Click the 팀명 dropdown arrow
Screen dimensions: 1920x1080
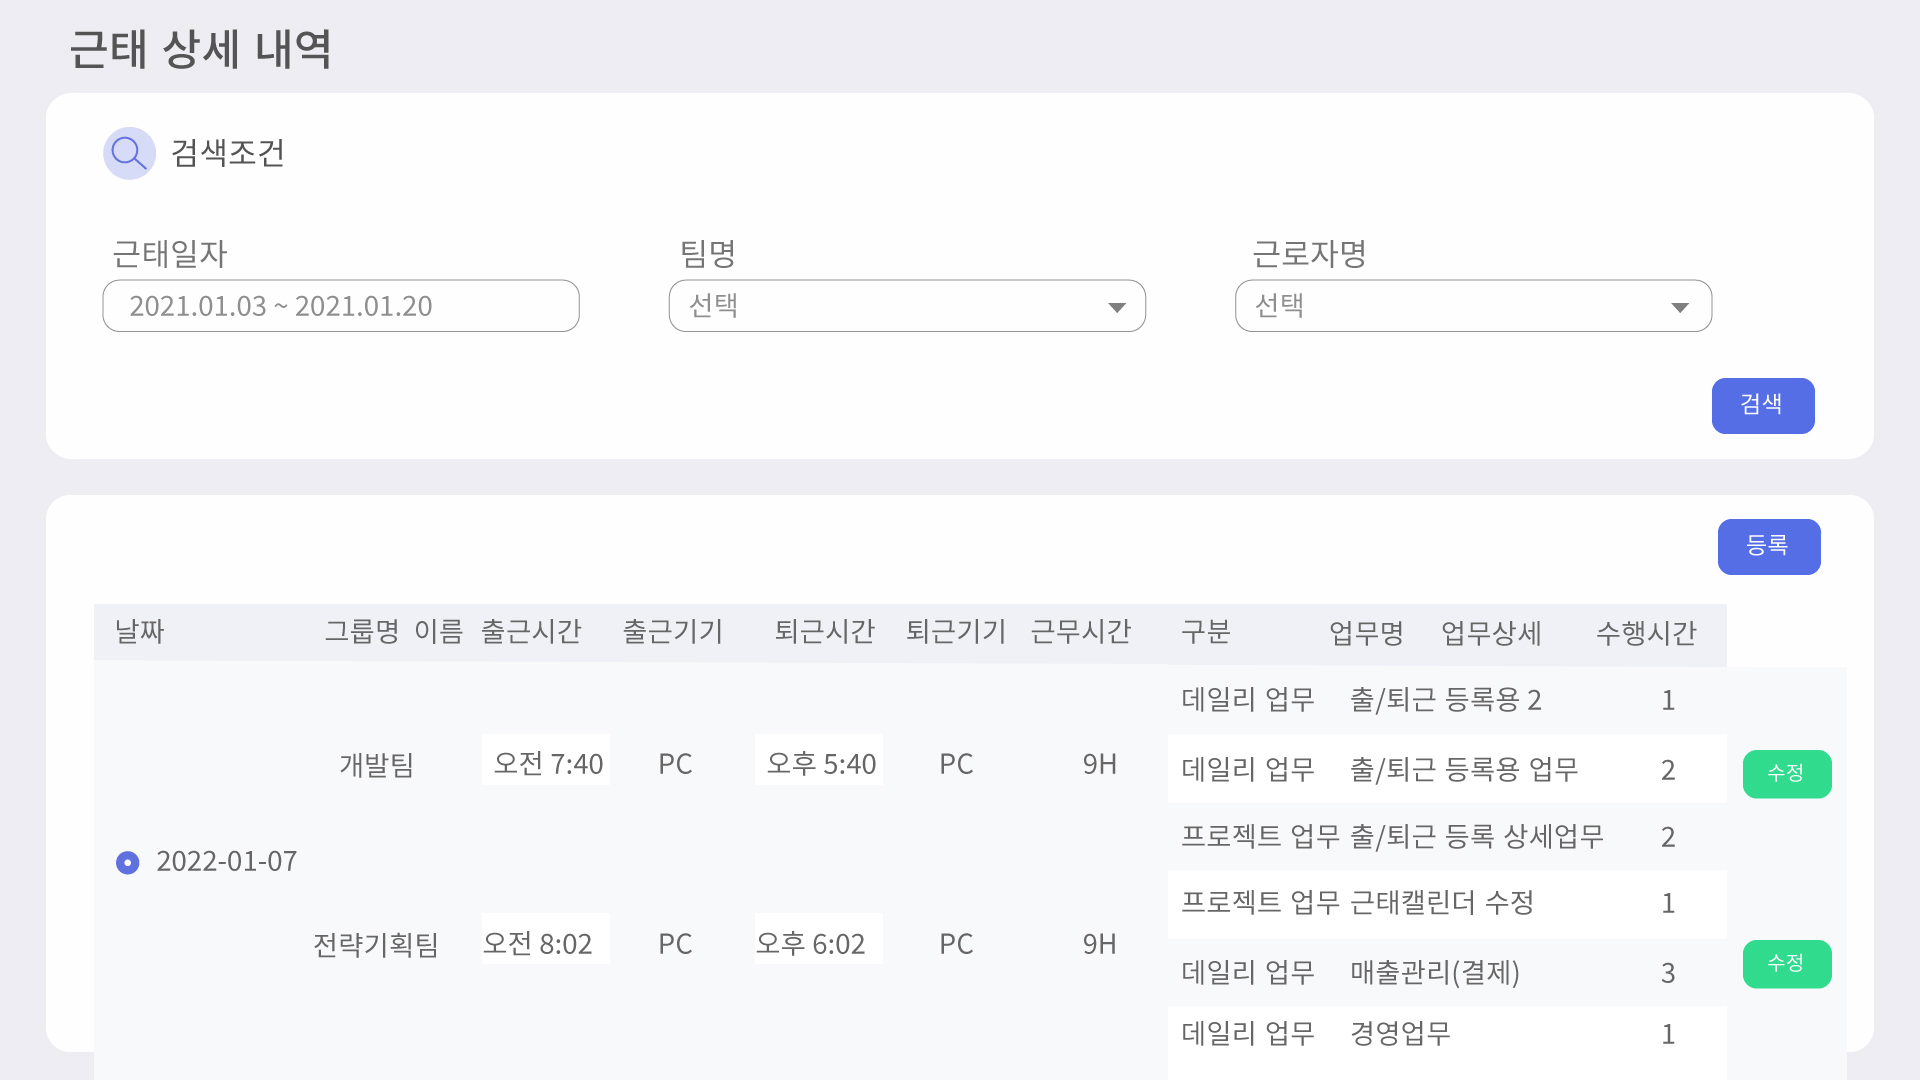(1117, 307)
